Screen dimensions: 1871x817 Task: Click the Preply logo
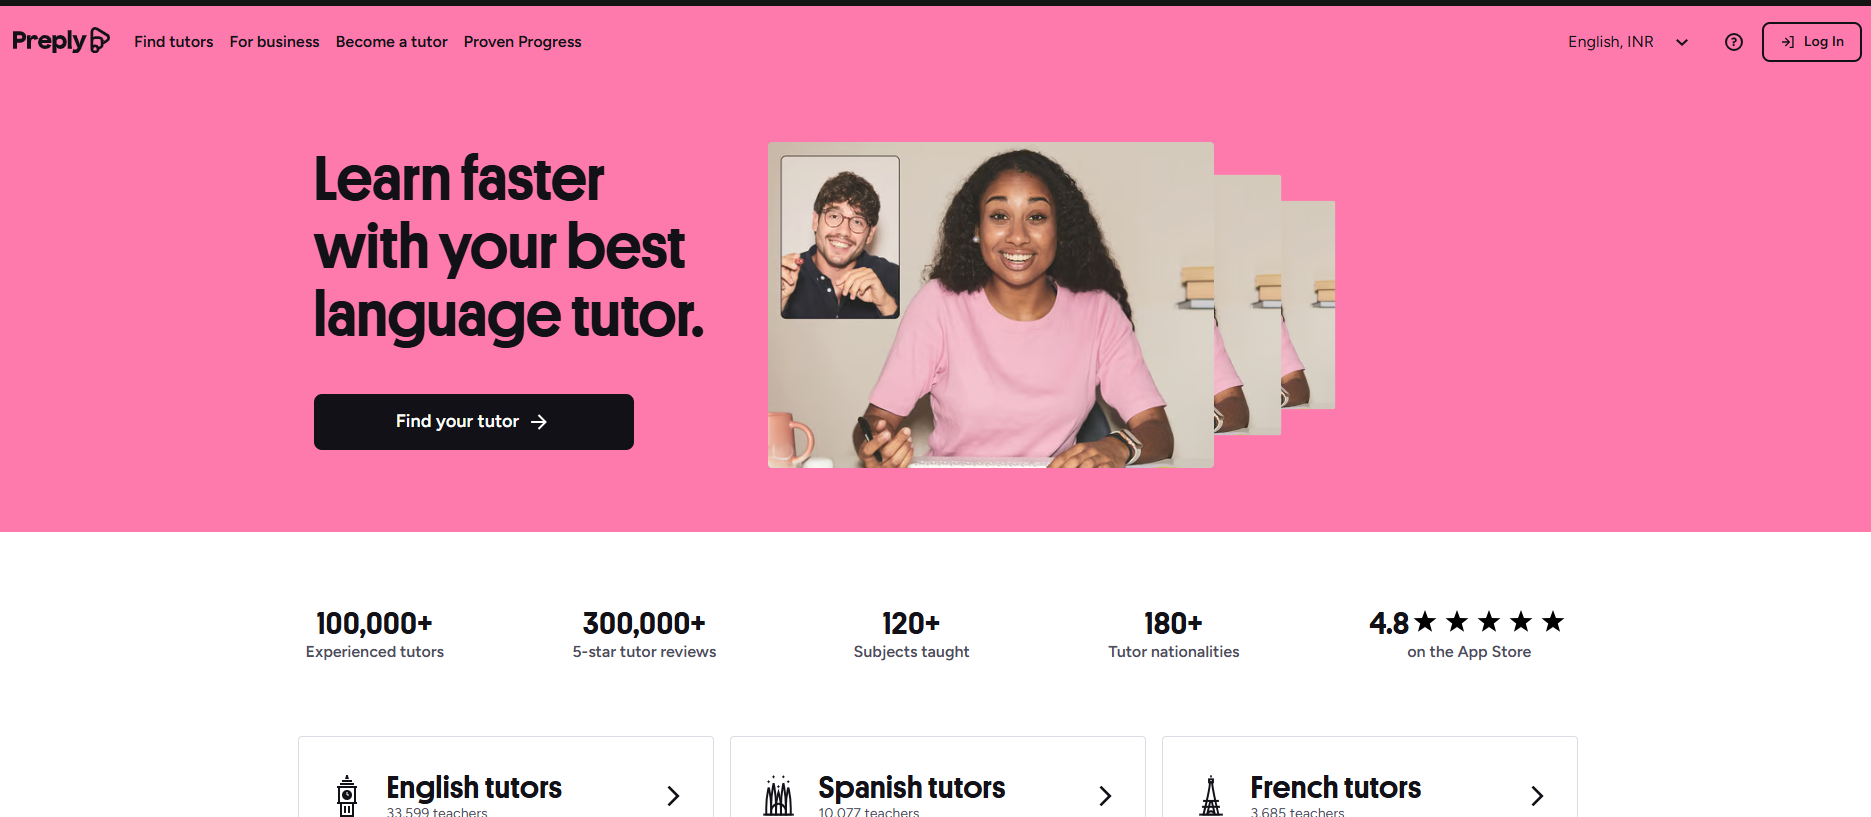pyautogui.click(x=61, y=41)
